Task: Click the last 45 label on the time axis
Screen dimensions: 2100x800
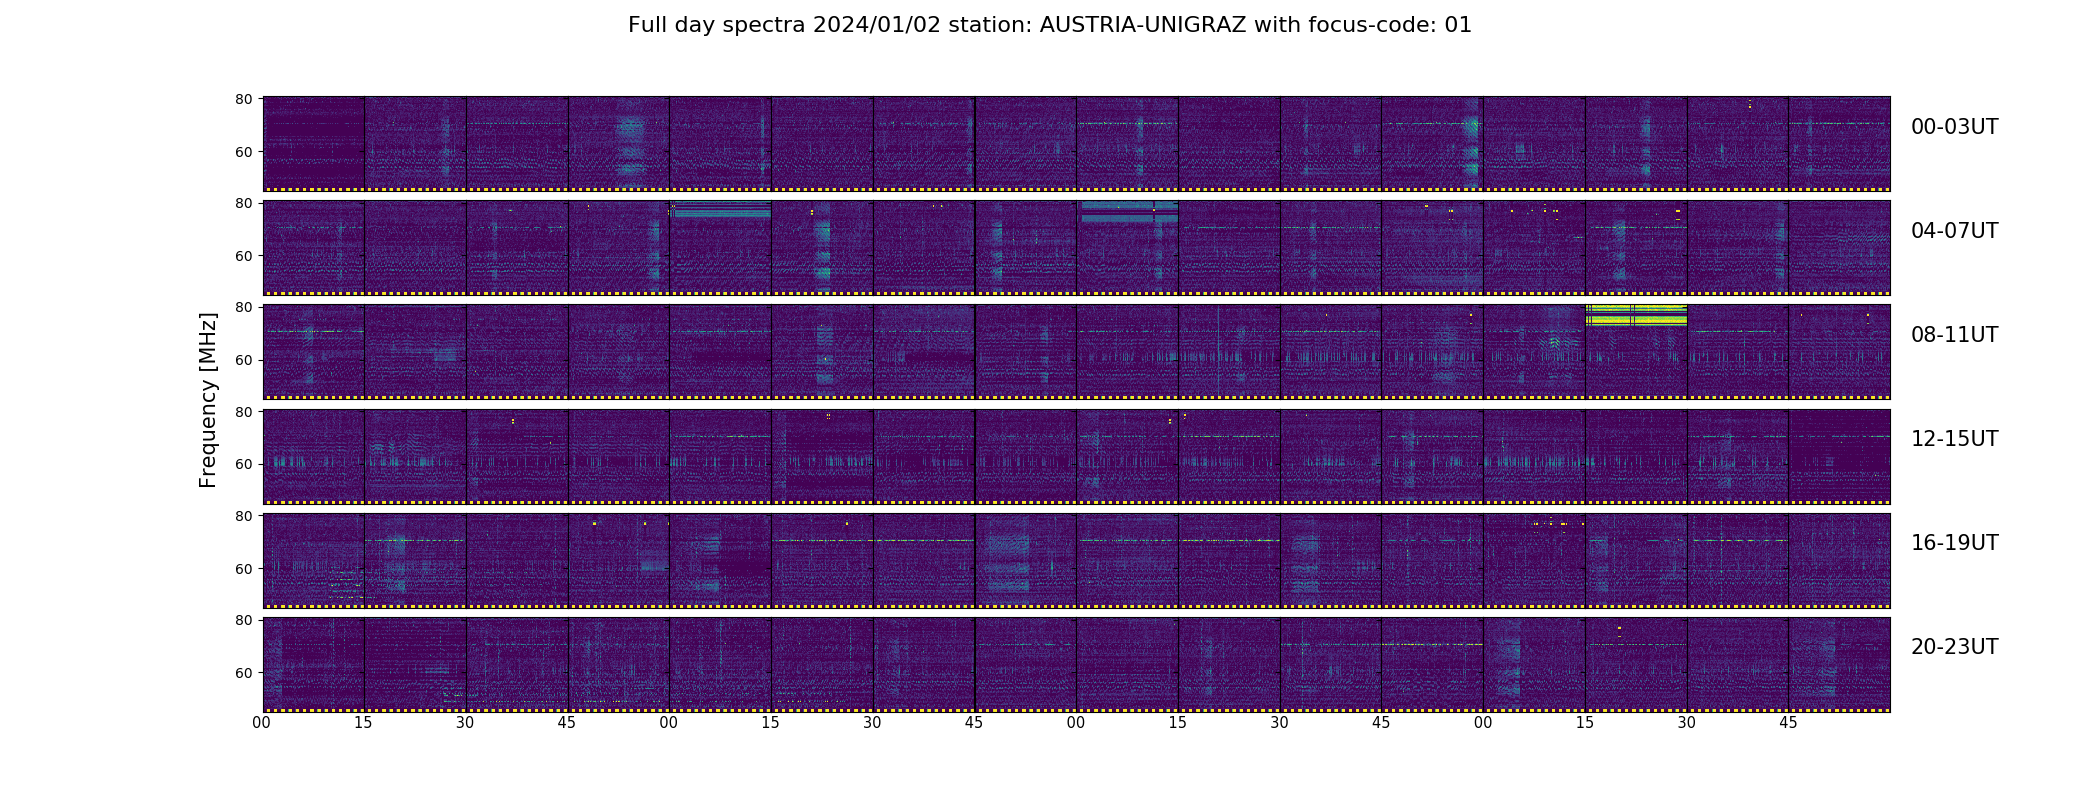Action: (x=1788, y=723)
